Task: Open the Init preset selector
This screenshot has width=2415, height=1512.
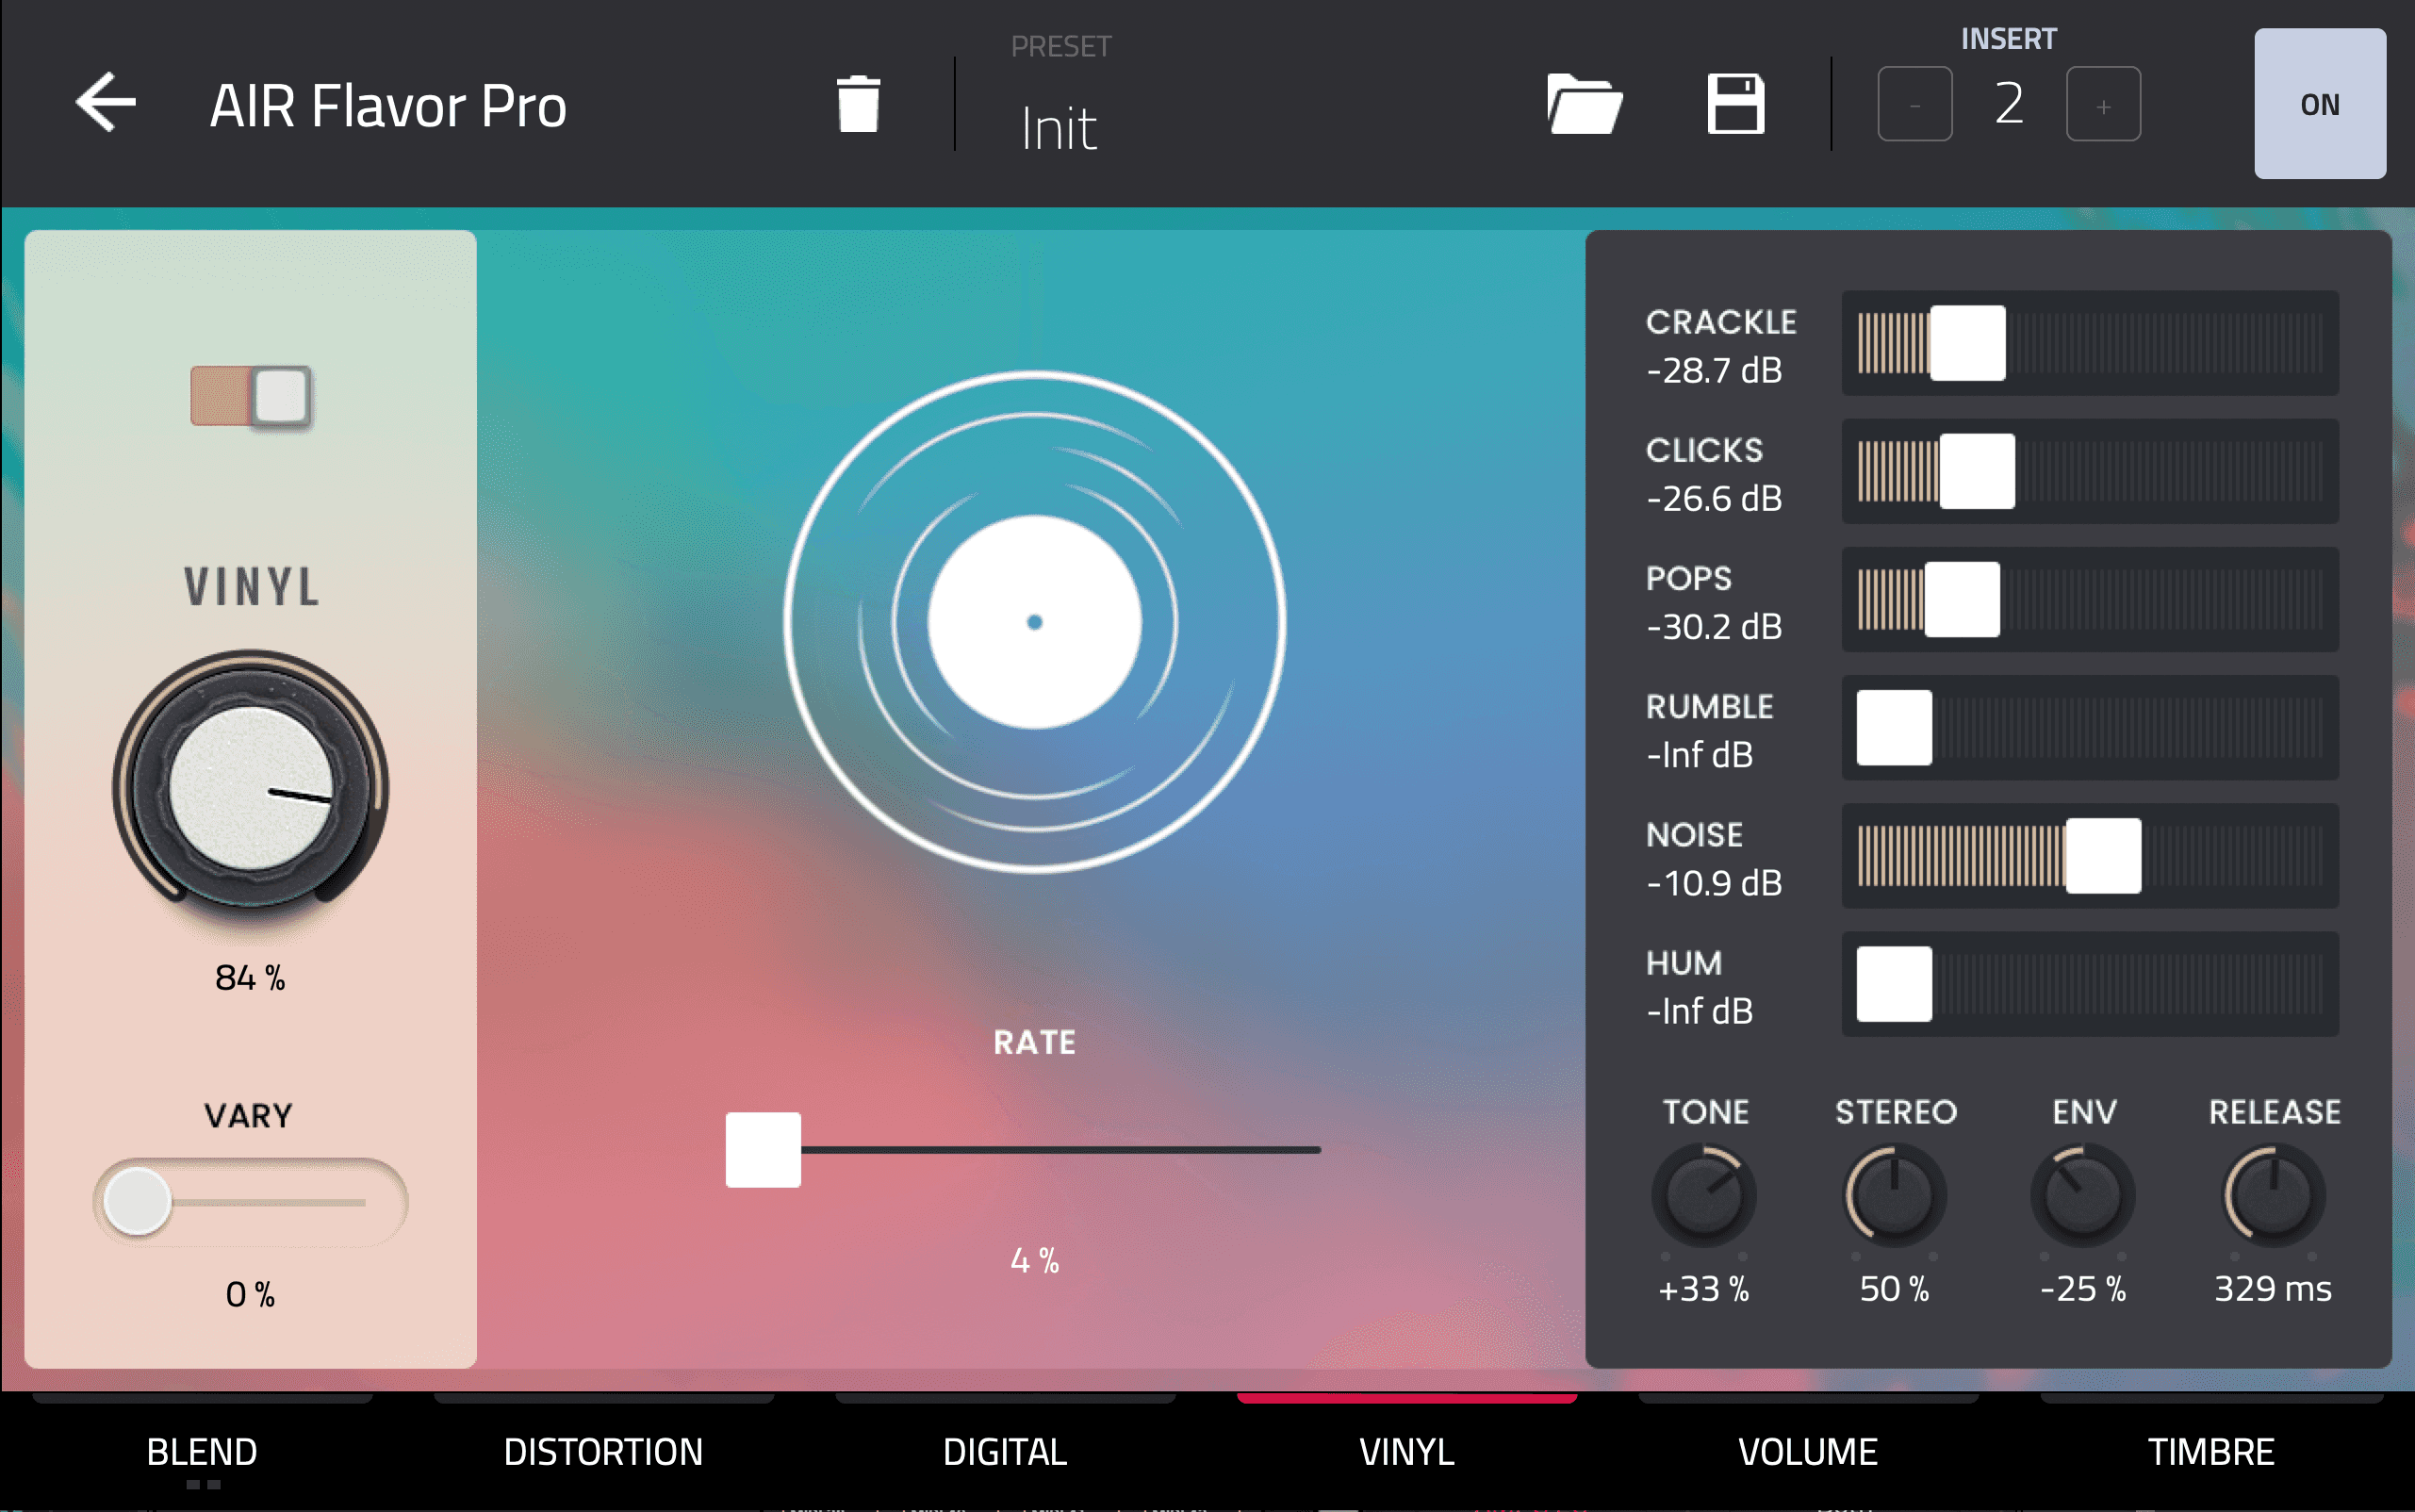Action: tap(1060, 128)
